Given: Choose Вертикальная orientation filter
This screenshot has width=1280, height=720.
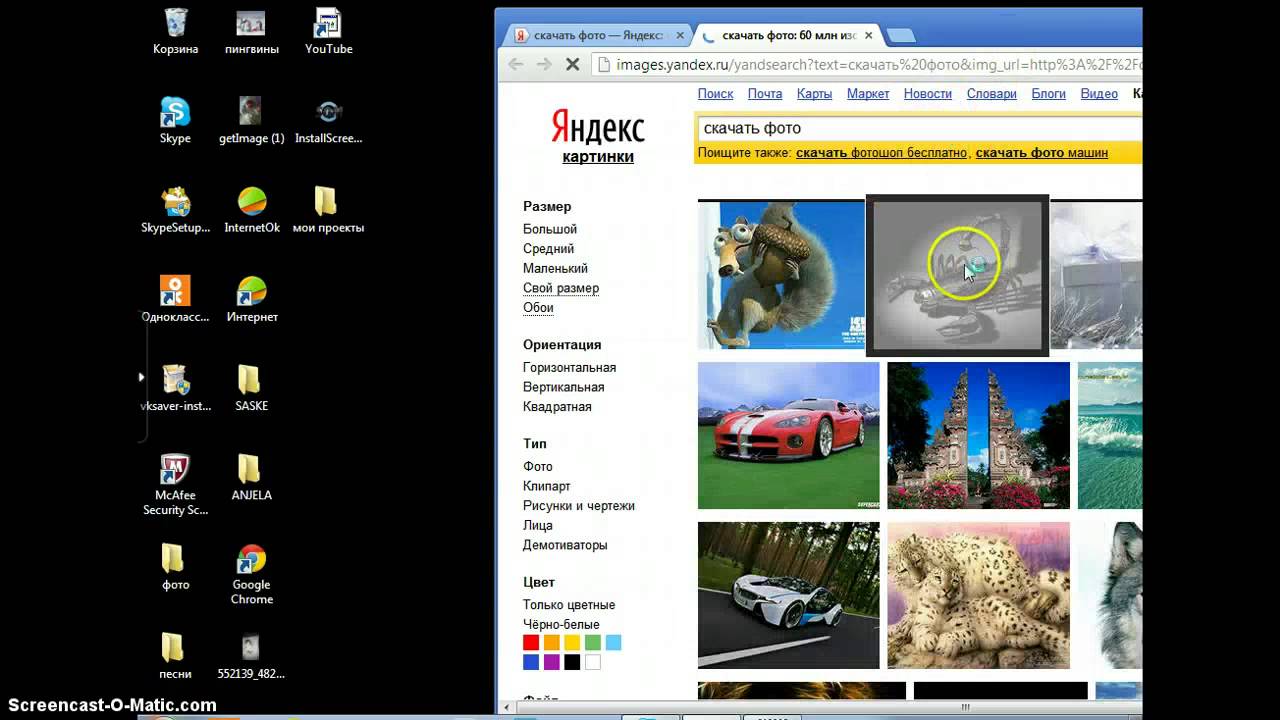Looking at the screenshot, I should click(x=563, y=387).
